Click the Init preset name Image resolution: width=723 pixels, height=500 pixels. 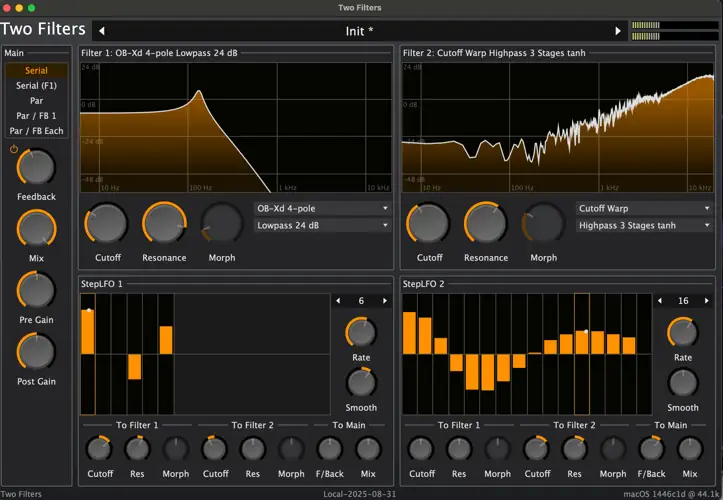click(x=359, y=31)
